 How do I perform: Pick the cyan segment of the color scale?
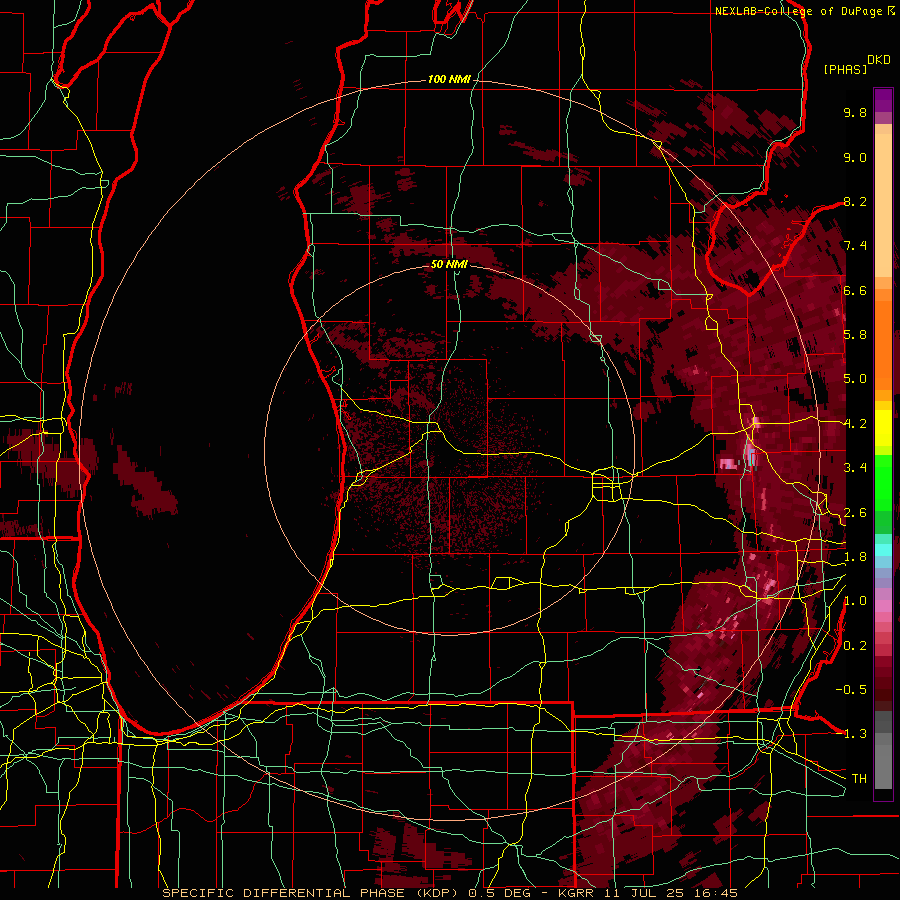point(883,550)
